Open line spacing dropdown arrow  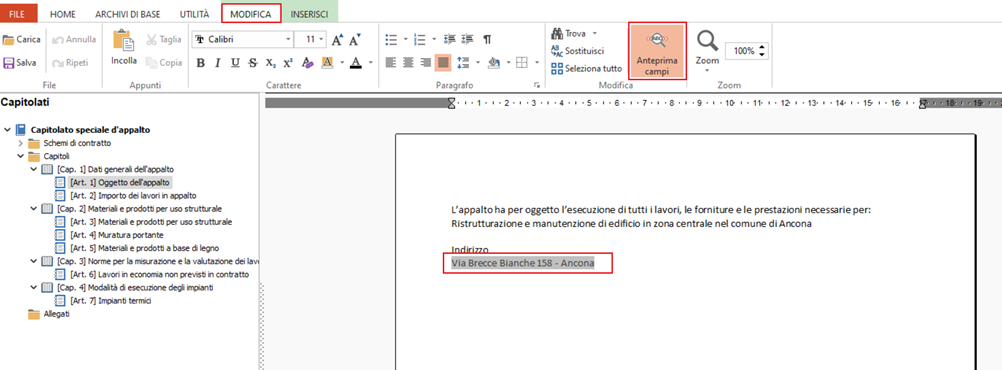[x=477, y=63]
